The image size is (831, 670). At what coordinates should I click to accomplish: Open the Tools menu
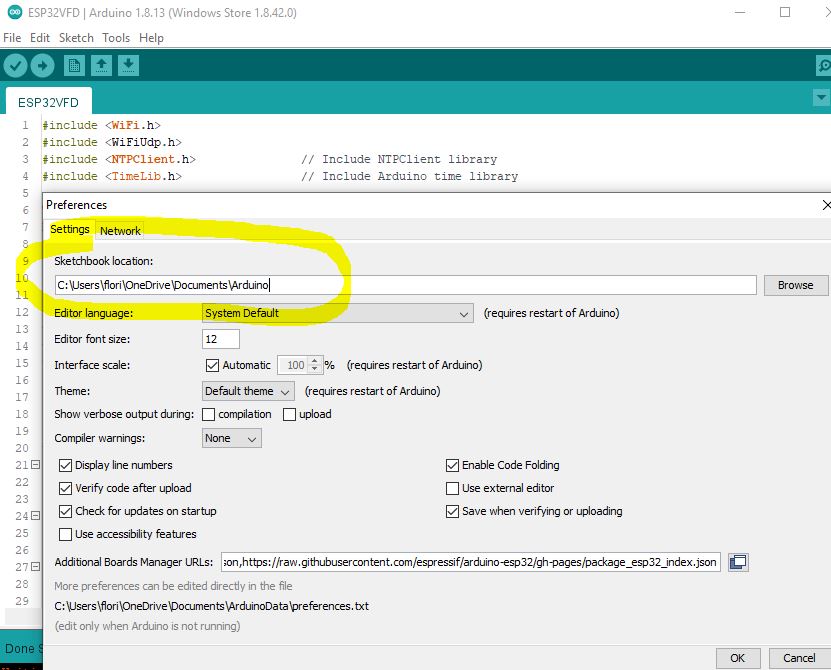point(116,38)
